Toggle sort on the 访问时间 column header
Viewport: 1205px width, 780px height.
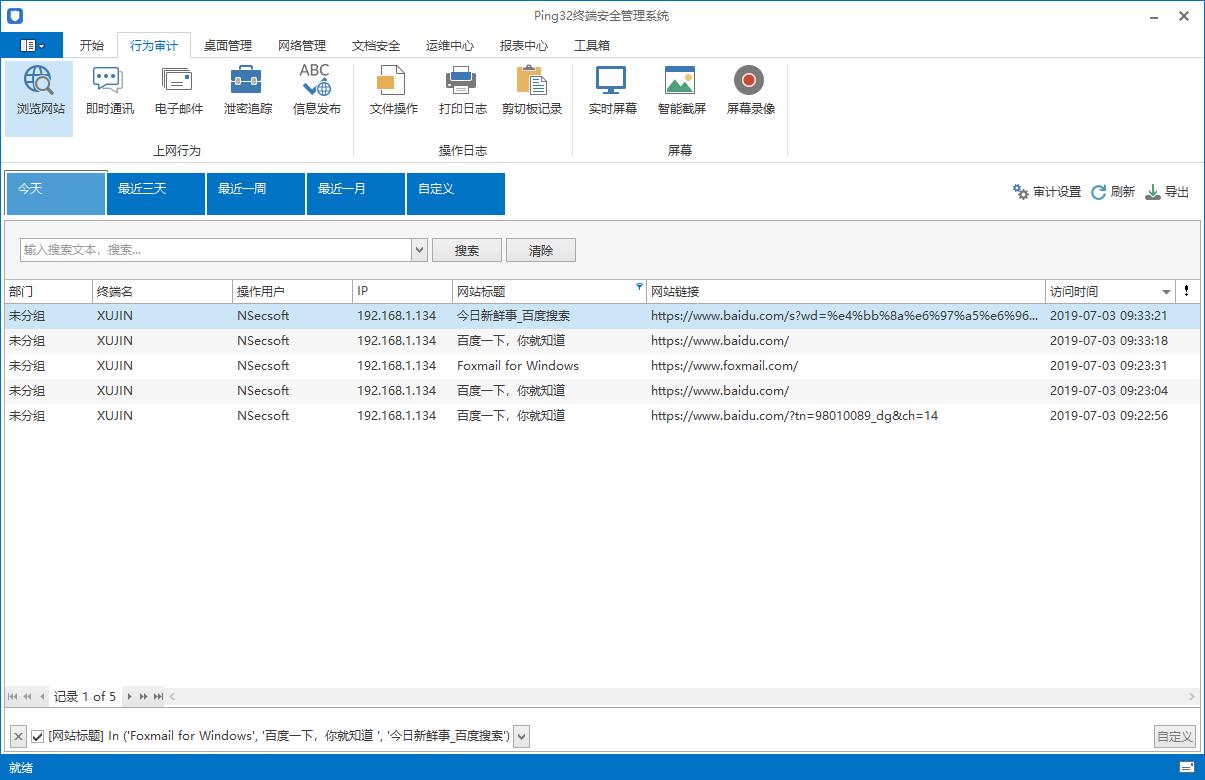(x=1110, y=292)
